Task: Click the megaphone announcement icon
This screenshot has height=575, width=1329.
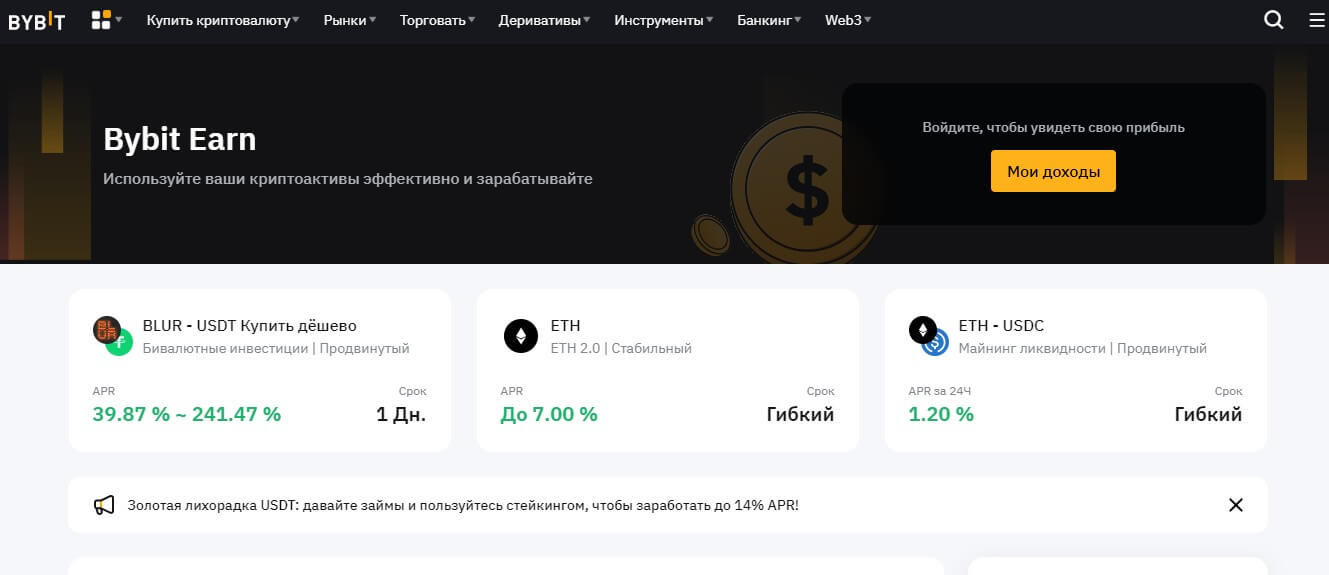Action: click(104, 505)
